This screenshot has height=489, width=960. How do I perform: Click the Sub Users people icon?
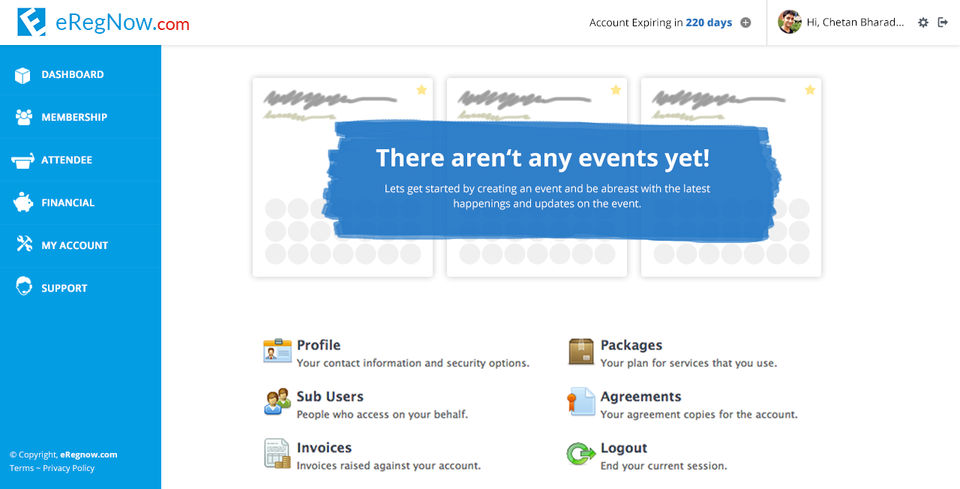277,401
